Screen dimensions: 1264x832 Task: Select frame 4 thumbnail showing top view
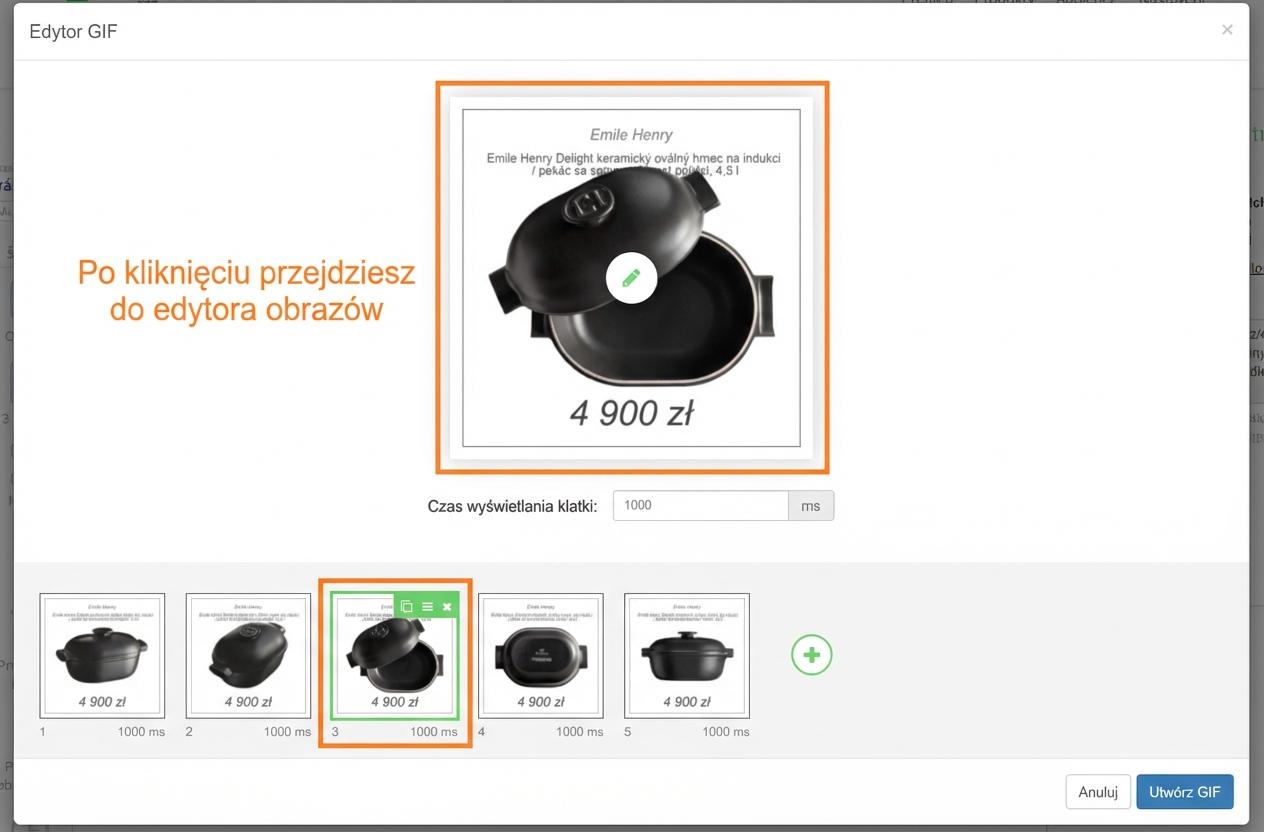(541, 655)
